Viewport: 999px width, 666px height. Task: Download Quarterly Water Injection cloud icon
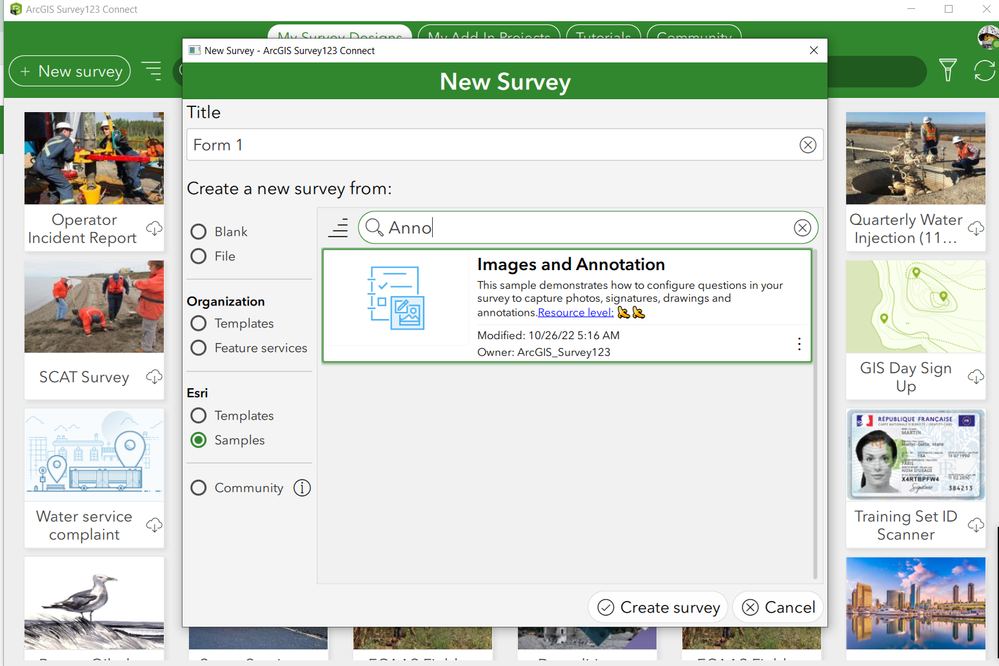point(976,228)
